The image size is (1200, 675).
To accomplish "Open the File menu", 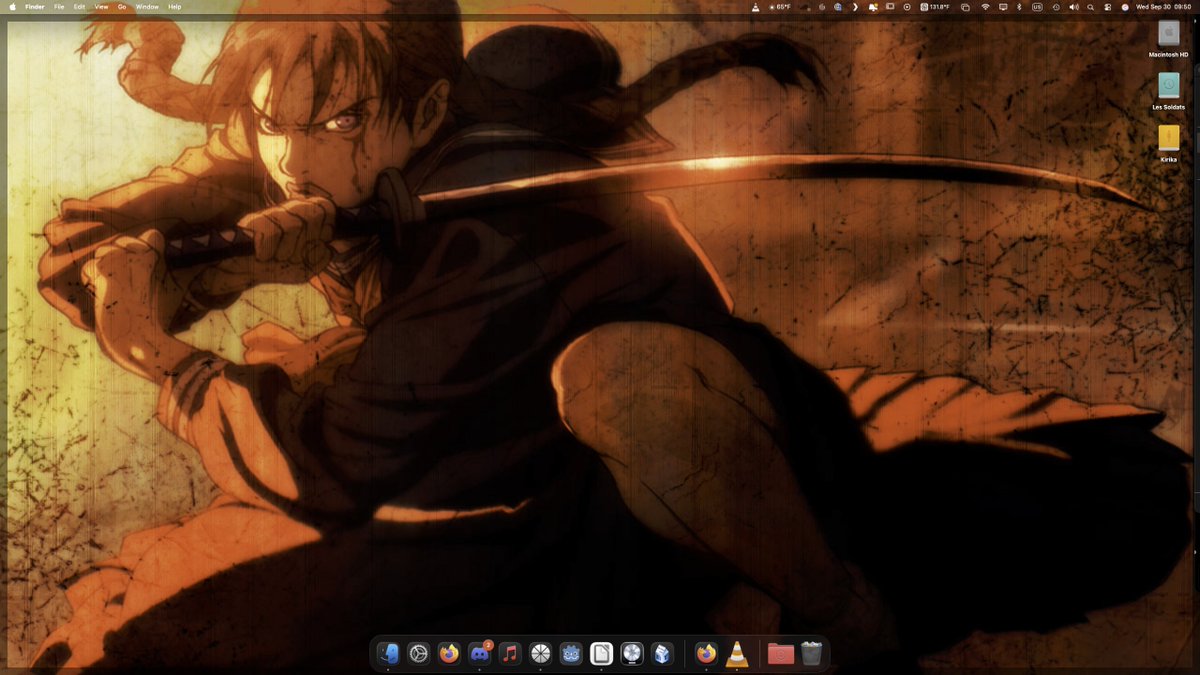I will [59, 7].
